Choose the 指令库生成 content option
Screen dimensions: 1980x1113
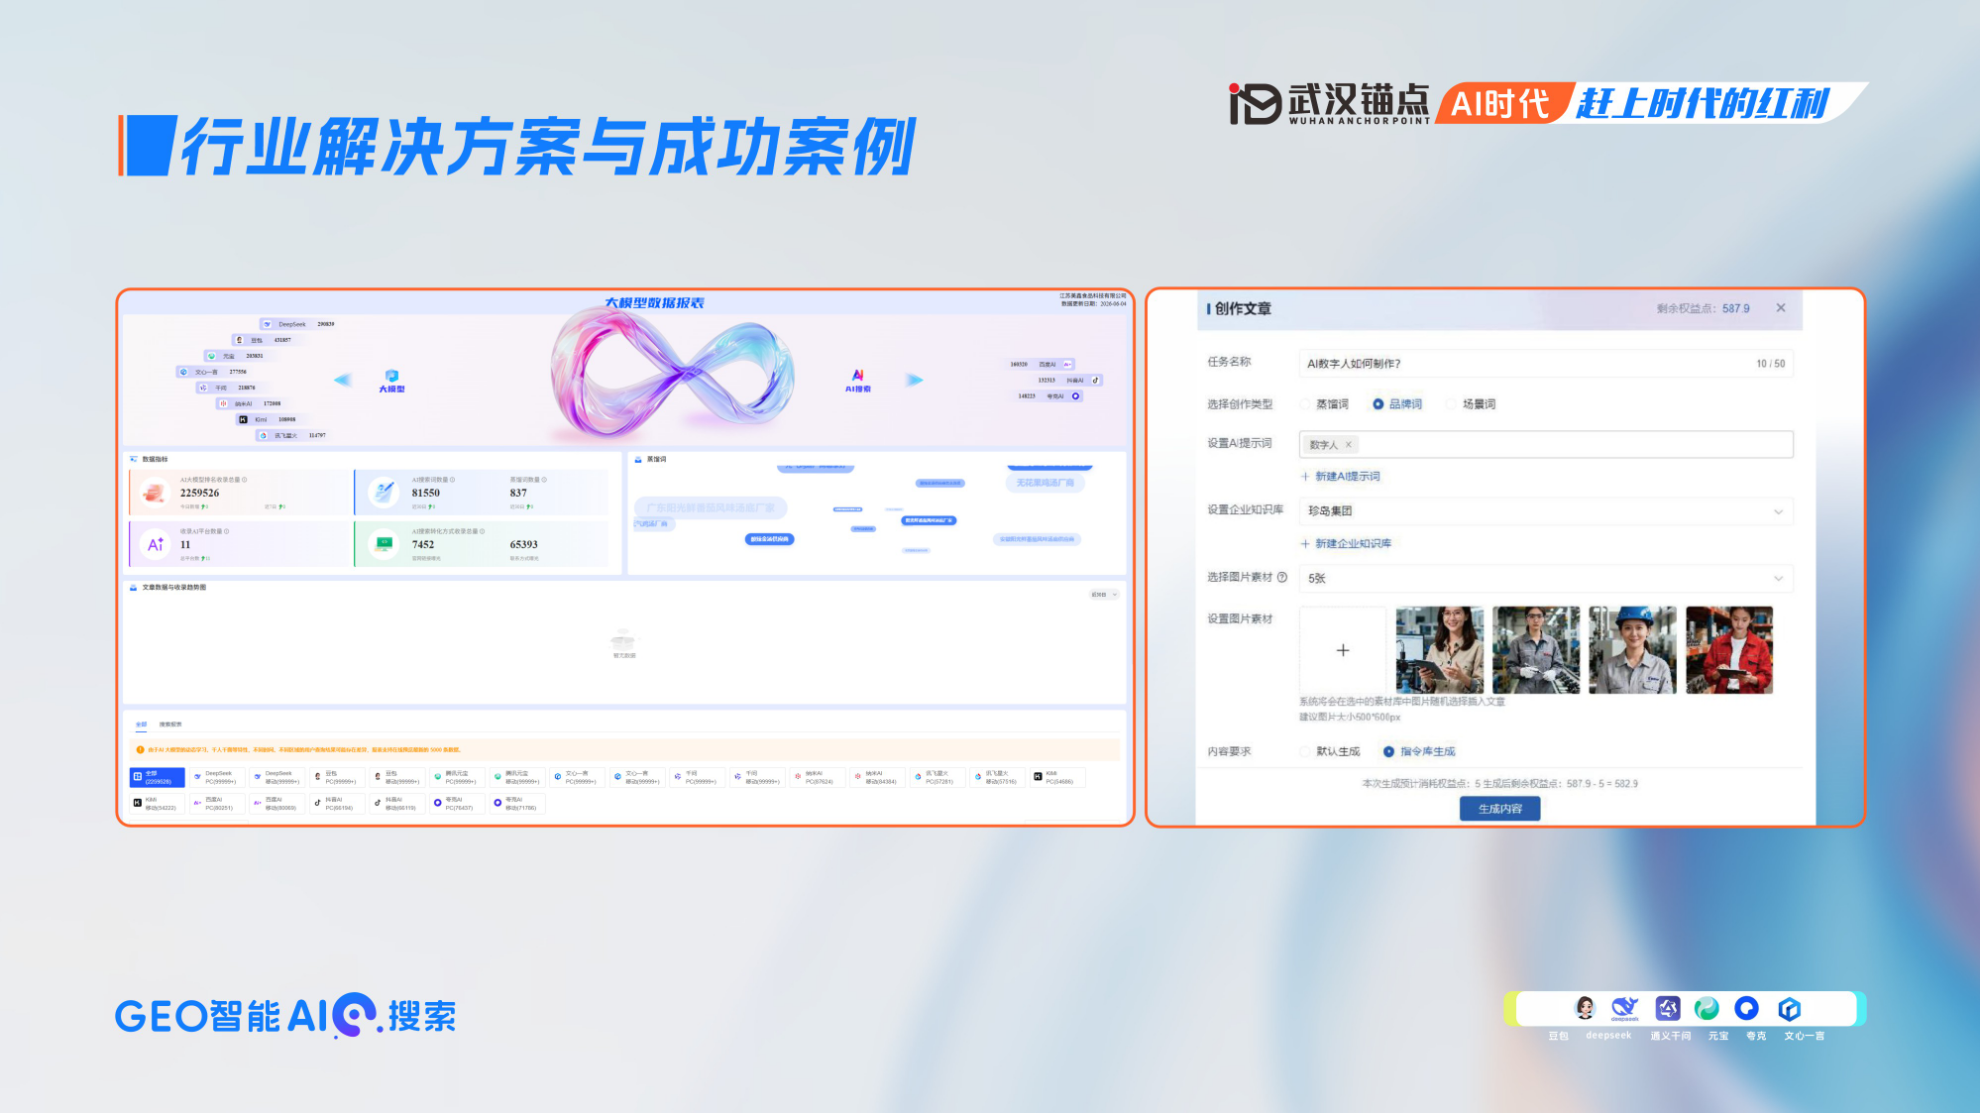pos(1419,751)
